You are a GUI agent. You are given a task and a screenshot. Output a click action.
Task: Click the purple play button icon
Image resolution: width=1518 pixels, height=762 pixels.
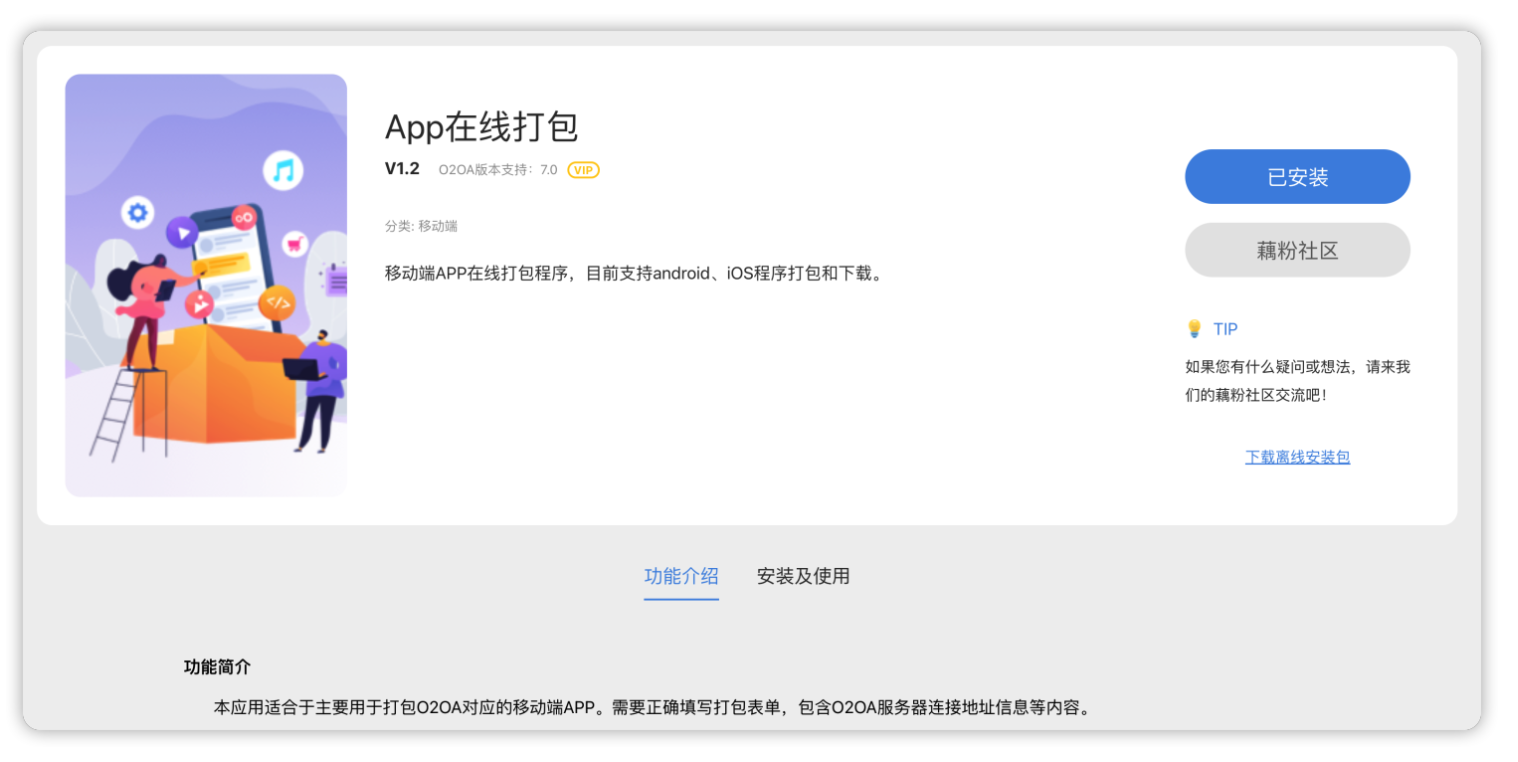coord(182,233)
